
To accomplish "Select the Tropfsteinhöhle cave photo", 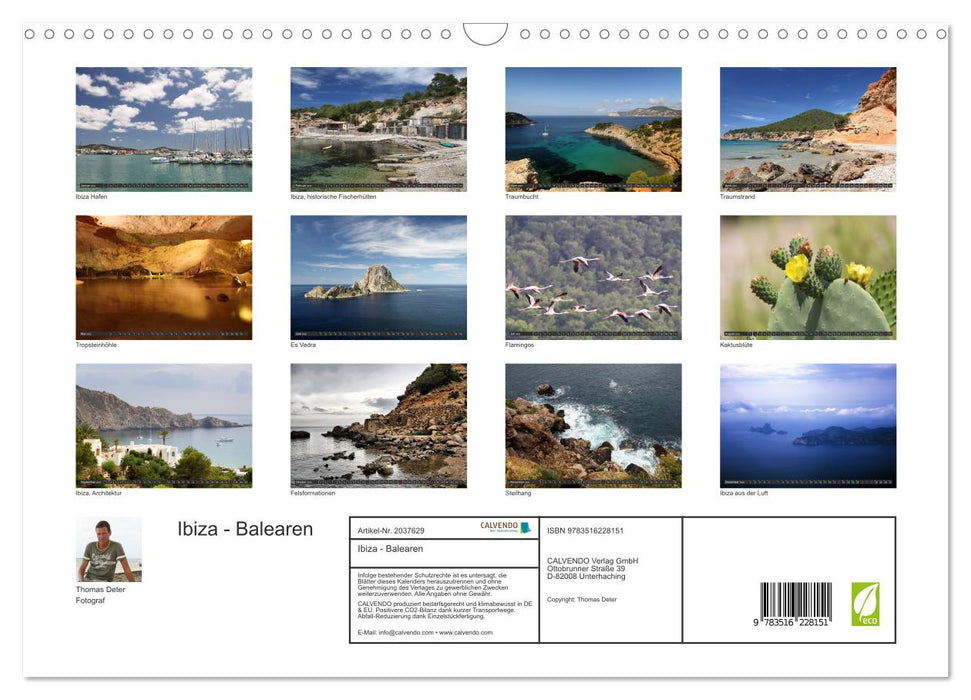I will coord(164,277).
